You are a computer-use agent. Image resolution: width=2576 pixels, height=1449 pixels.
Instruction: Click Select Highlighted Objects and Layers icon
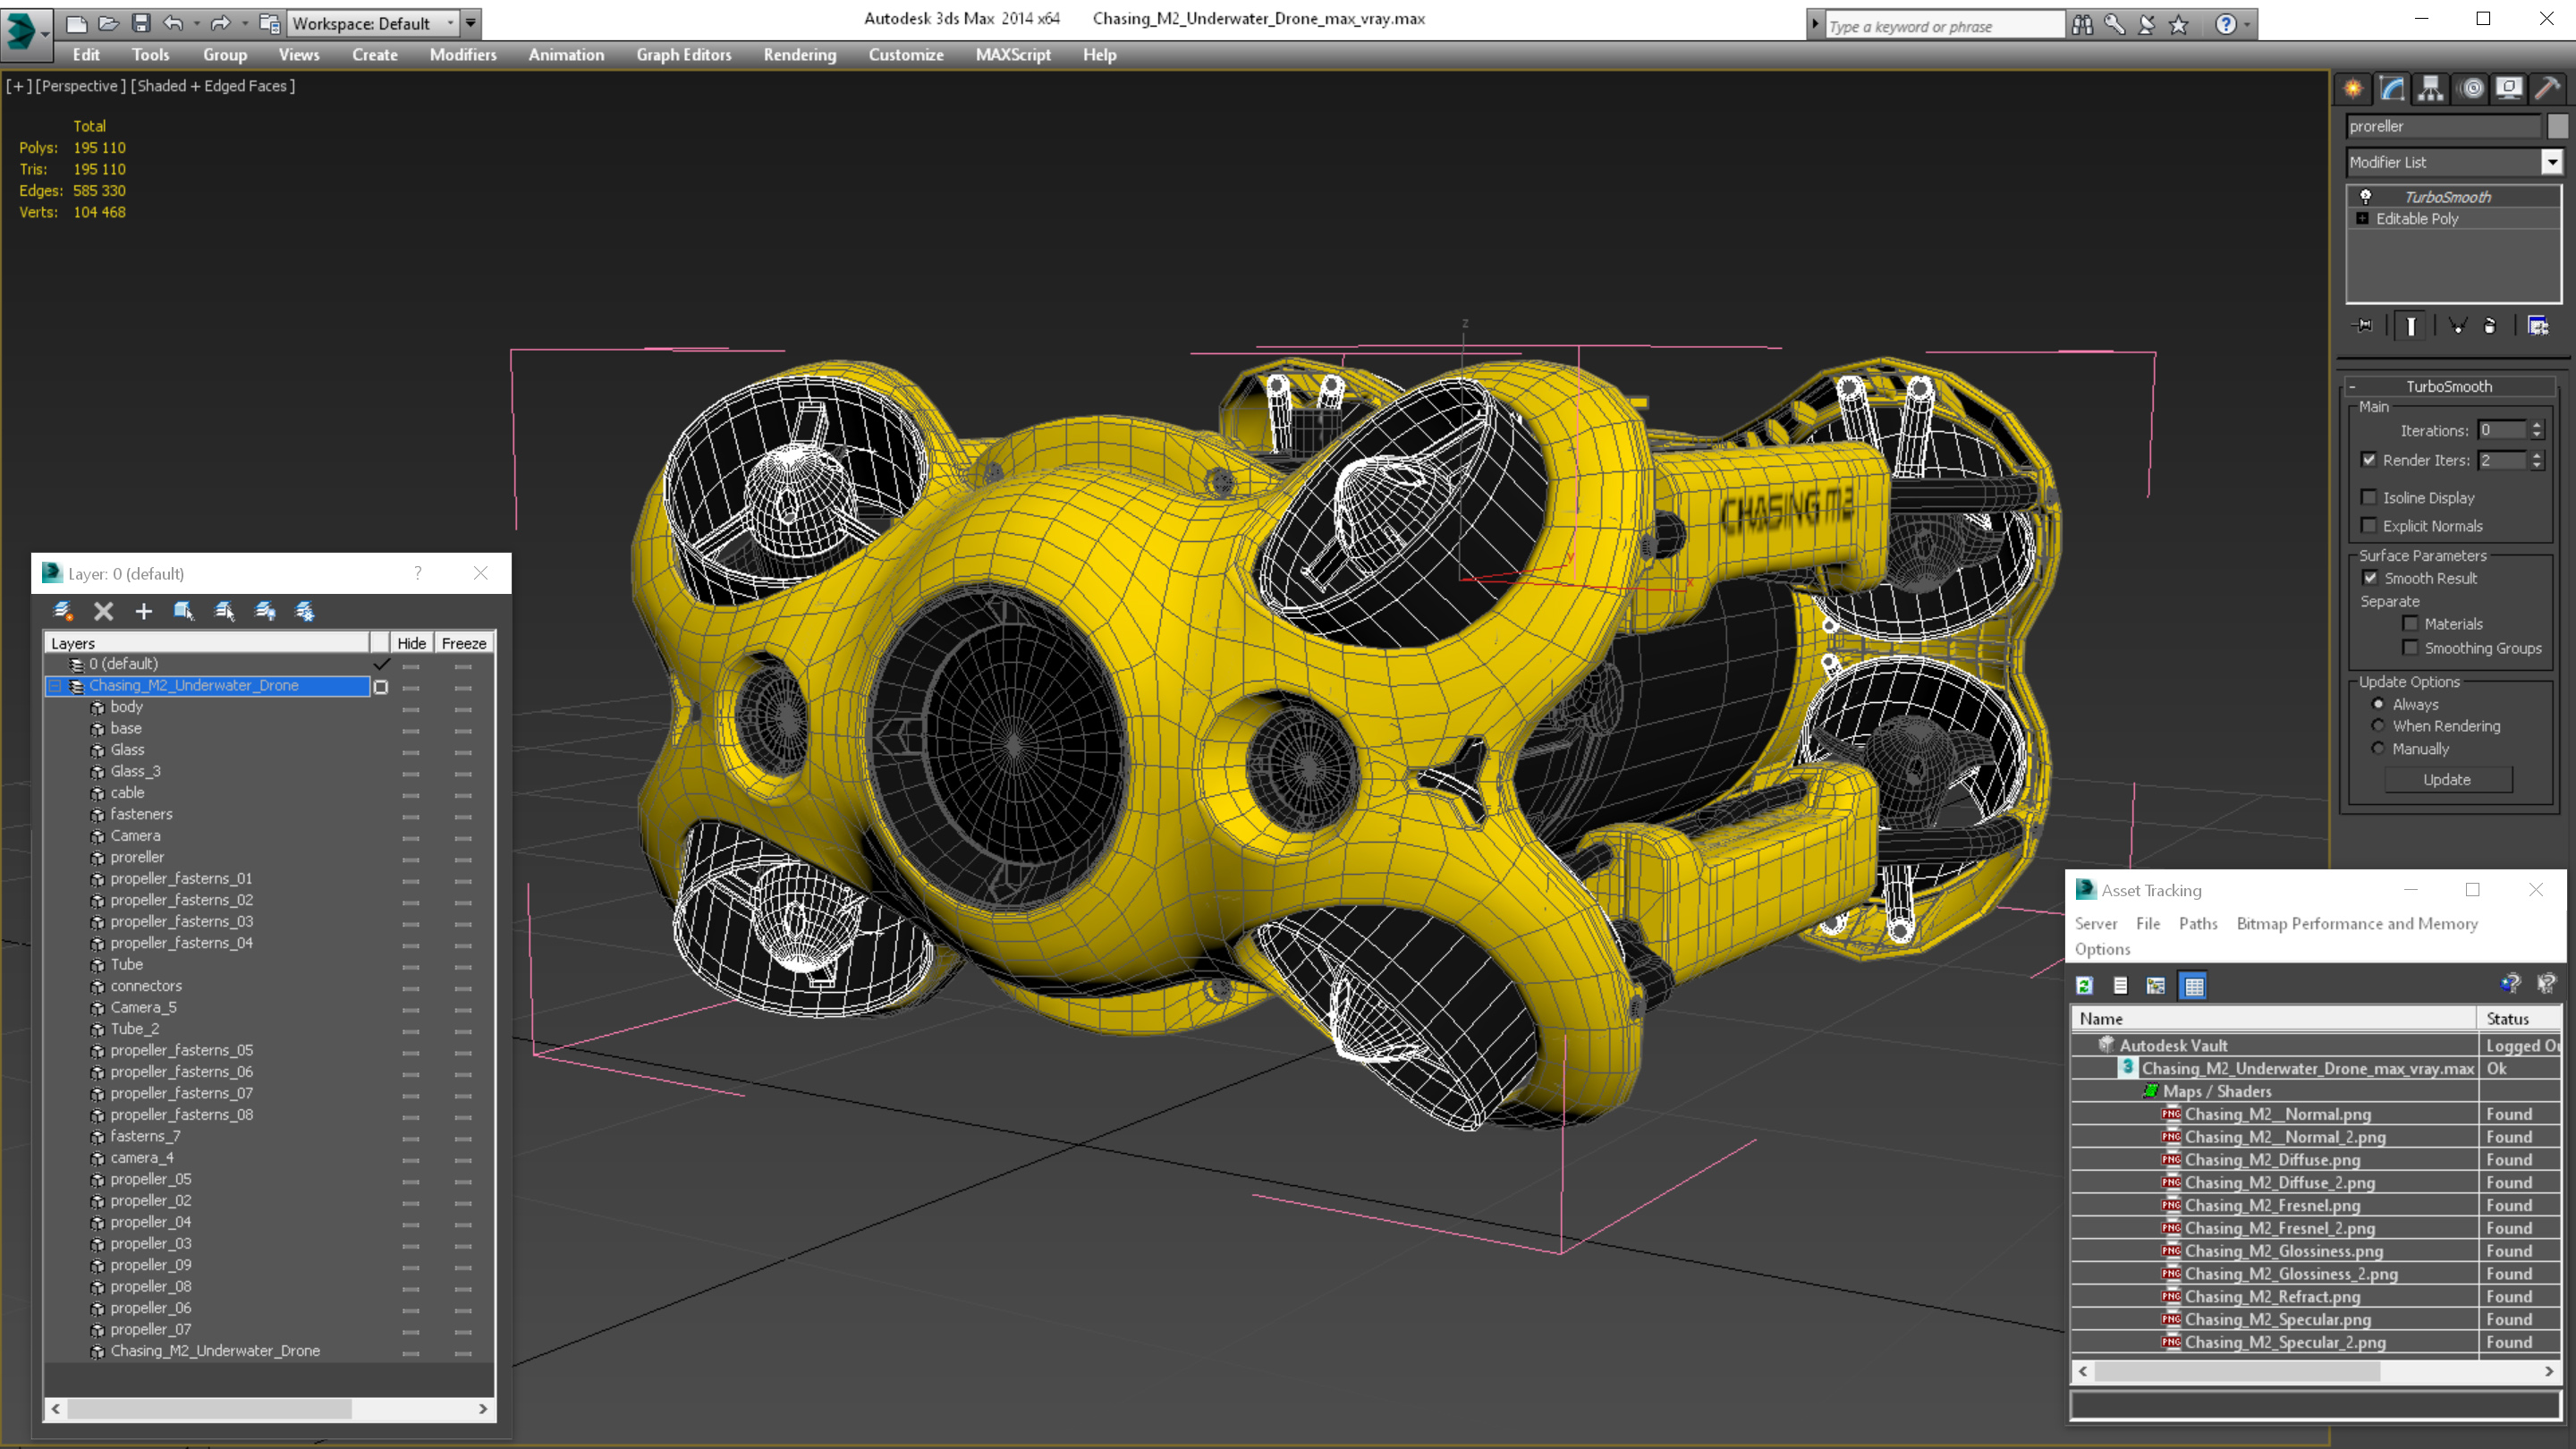(x=183, y=611)
